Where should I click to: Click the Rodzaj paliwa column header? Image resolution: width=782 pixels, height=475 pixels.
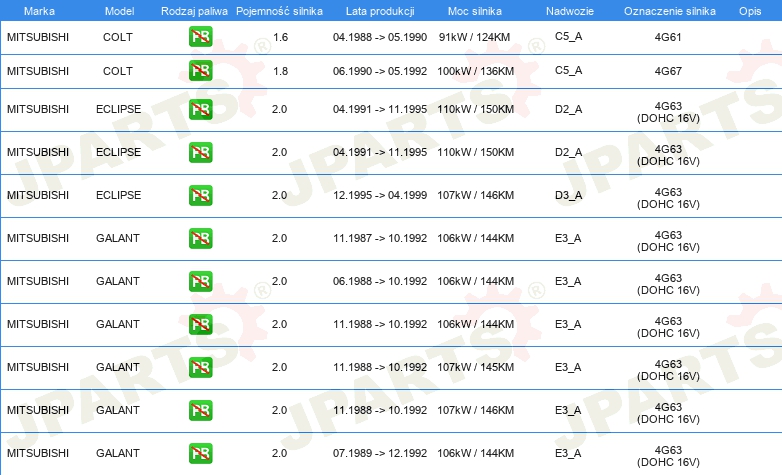point(194,11)
